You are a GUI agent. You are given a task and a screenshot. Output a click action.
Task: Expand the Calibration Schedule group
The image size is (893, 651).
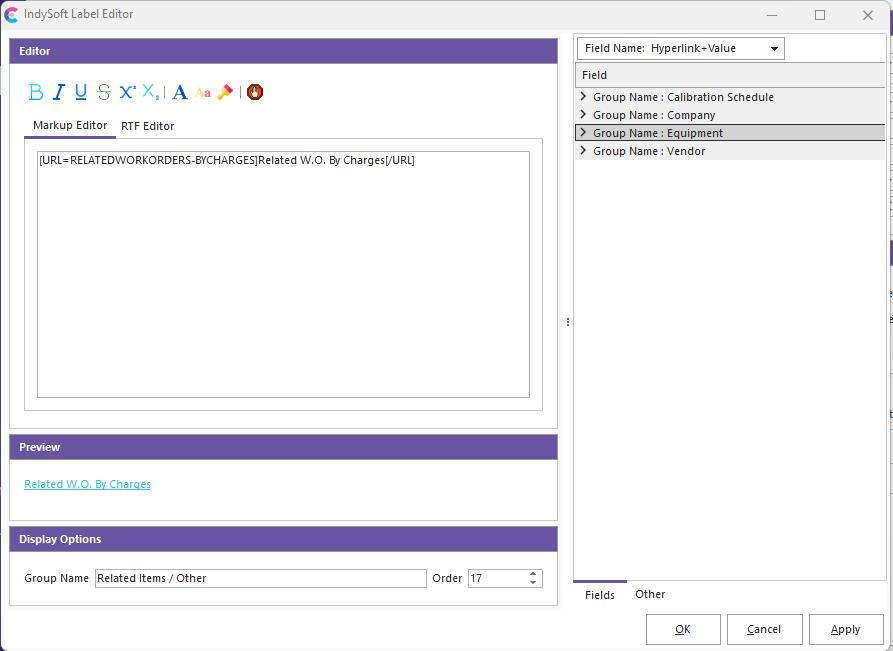pos(583,97)
